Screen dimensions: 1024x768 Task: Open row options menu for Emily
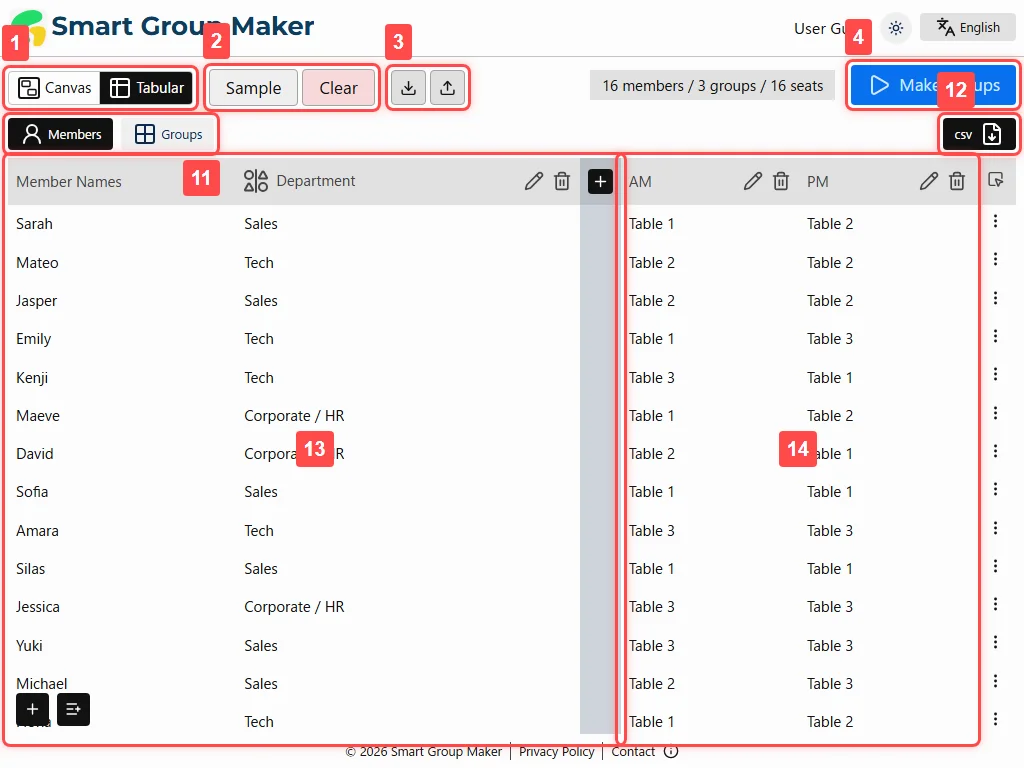point(995,336)
